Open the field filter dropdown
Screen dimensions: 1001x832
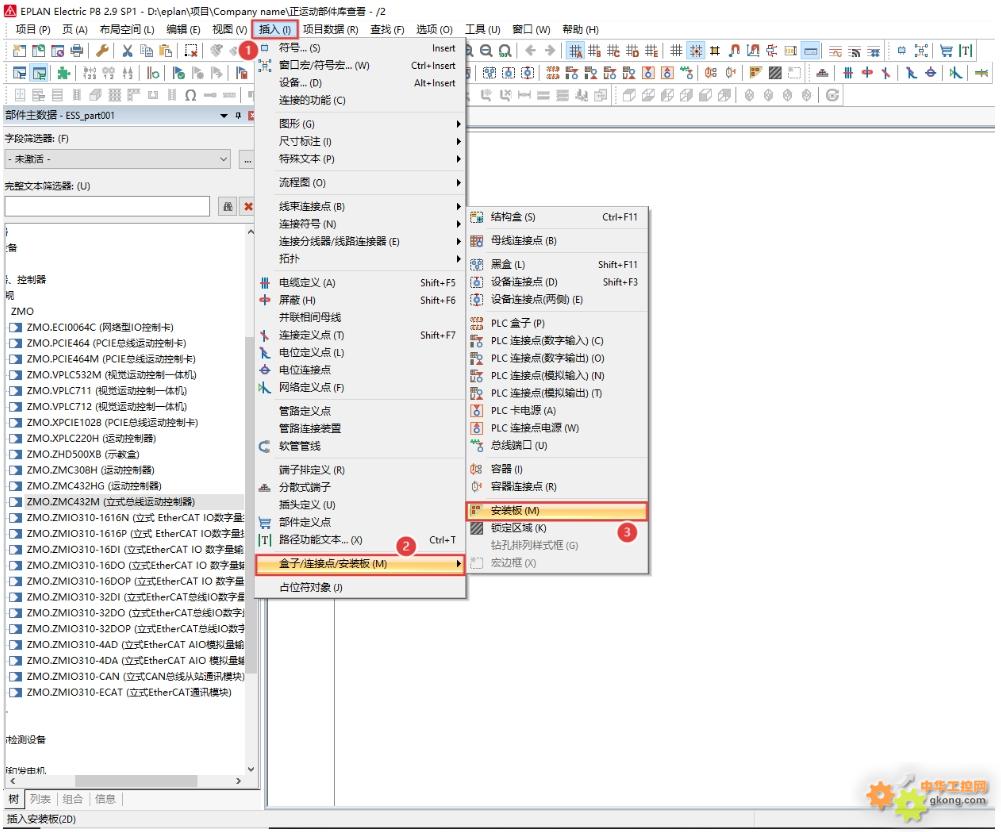pos(224,159)
